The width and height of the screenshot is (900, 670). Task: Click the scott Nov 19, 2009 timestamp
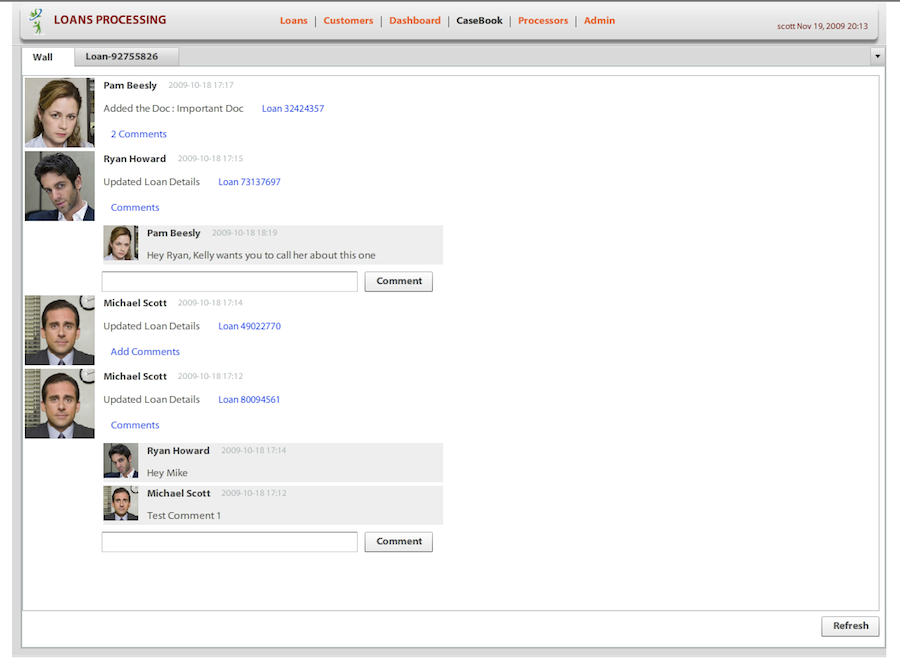822,26
